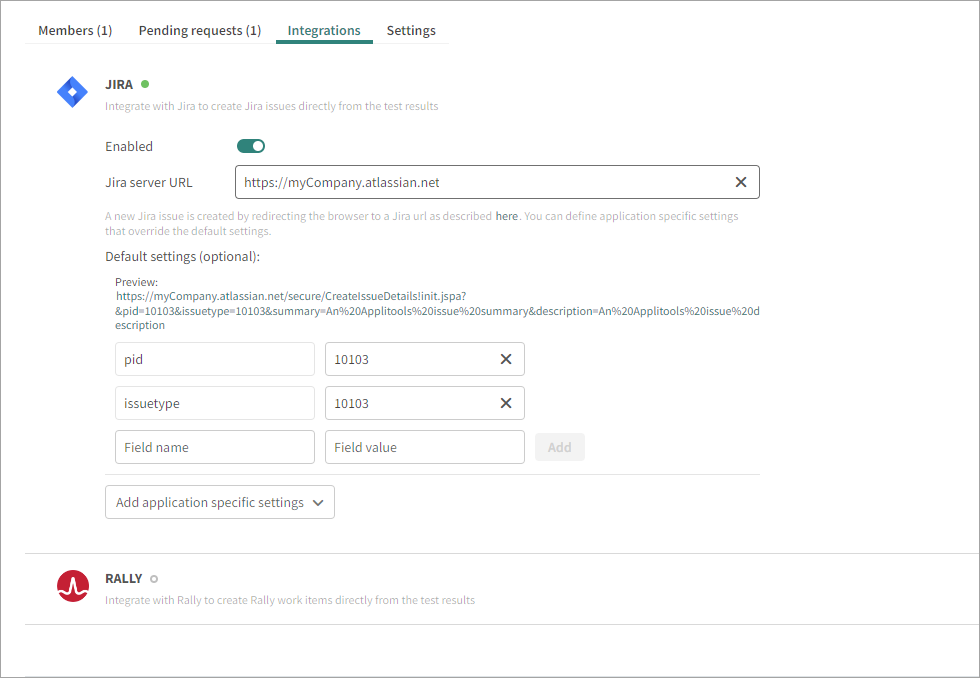The image size is (980, 678).
Task: Follow the 'here' link in Jira description
Action: pyautogui.click(x=507, y=216)
